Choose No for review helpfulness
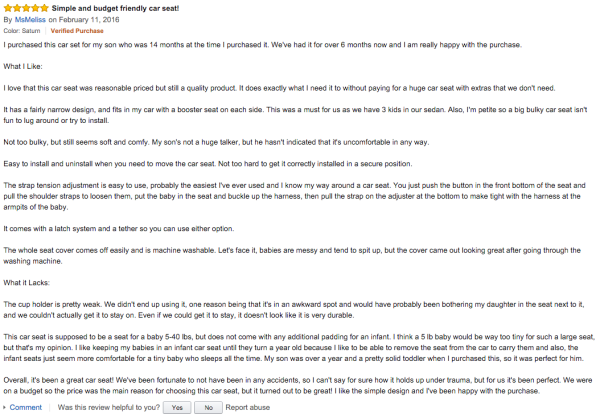Image resolution: width=600 pixels, height=419 pixels. point(208,408)
